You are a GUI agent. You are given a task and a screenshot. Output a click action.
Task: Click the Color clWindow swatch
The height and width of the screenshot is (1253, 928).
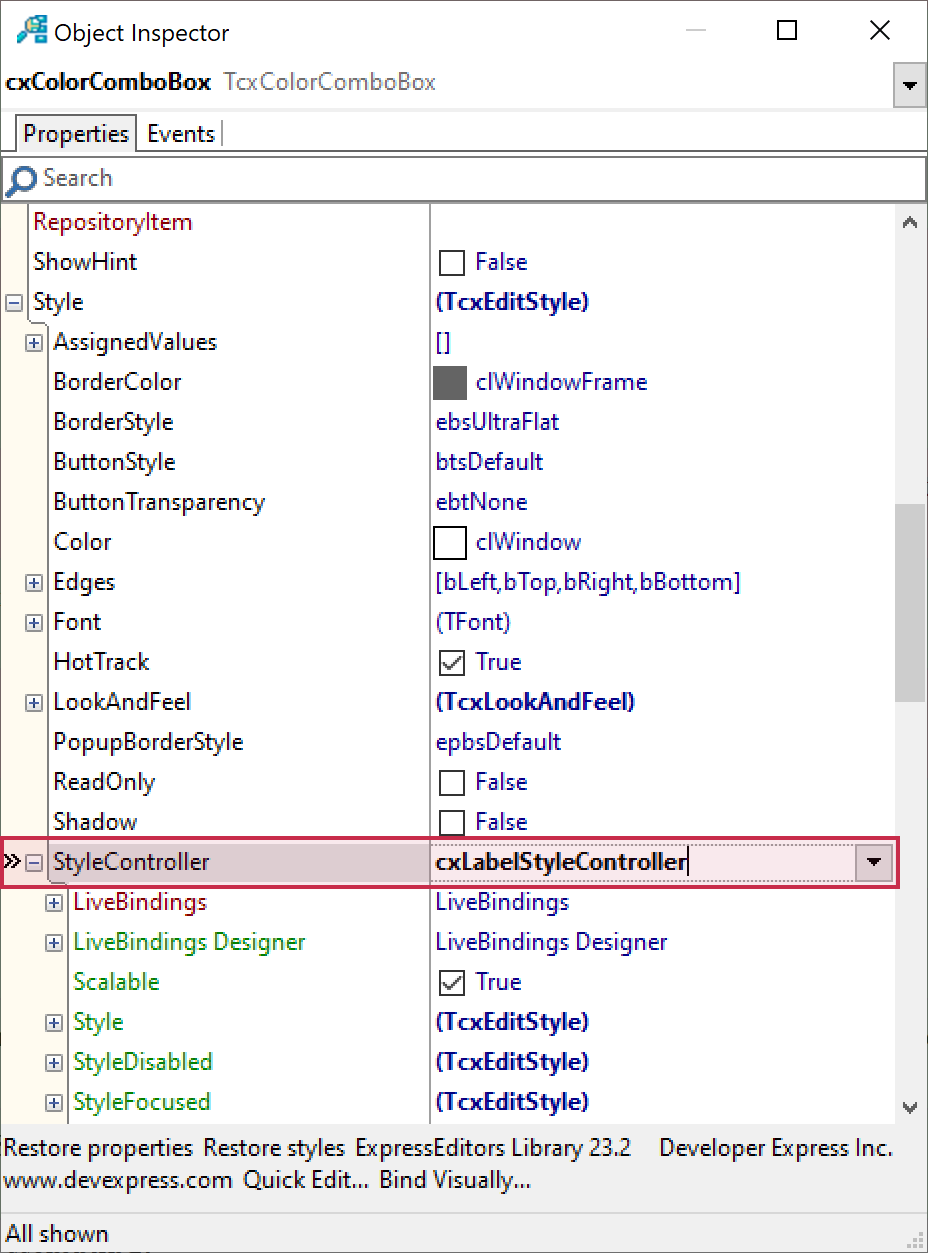450,542
